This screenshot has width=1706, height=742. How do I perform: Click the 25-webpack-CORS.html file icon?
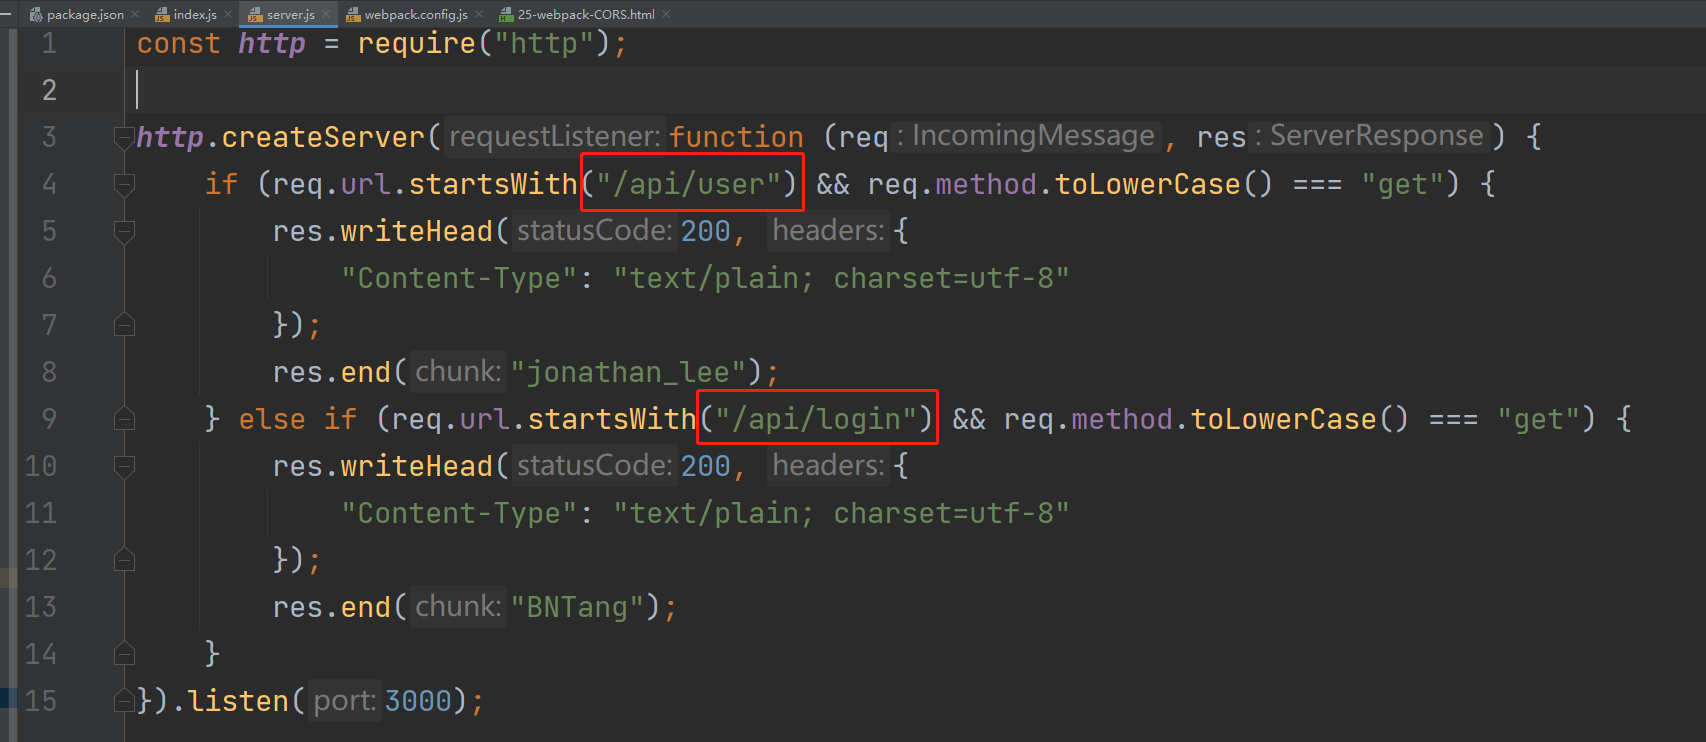(506, 14)
